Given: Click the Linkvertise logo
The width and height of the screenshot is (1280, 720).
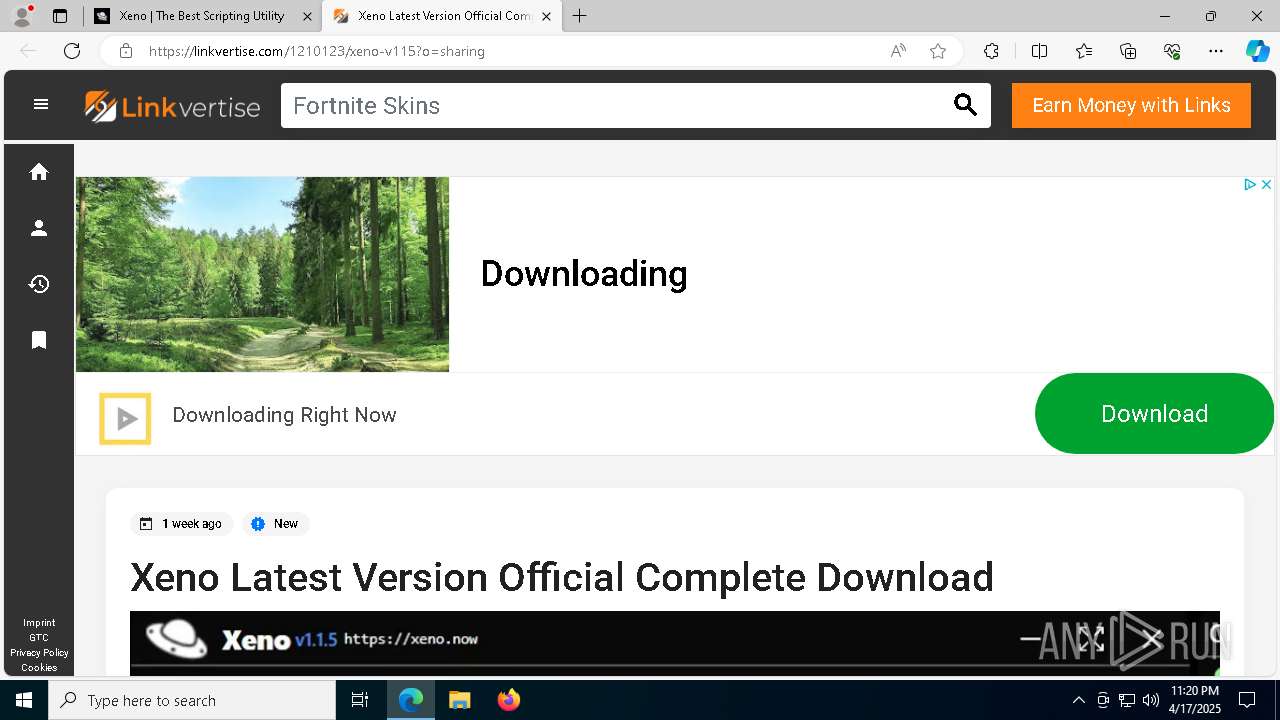Looking at the screenshot, I should (172, 106).
